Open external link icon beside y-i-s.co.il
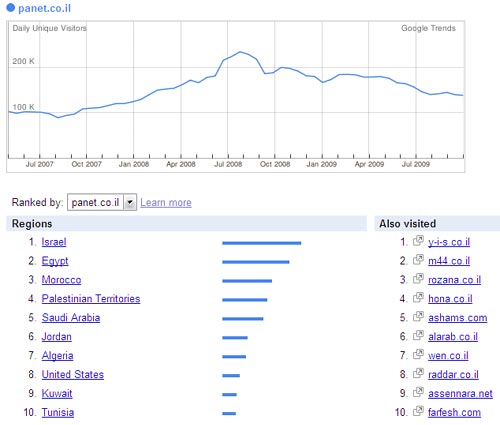 pyautogui.click(x=418, y=240)
